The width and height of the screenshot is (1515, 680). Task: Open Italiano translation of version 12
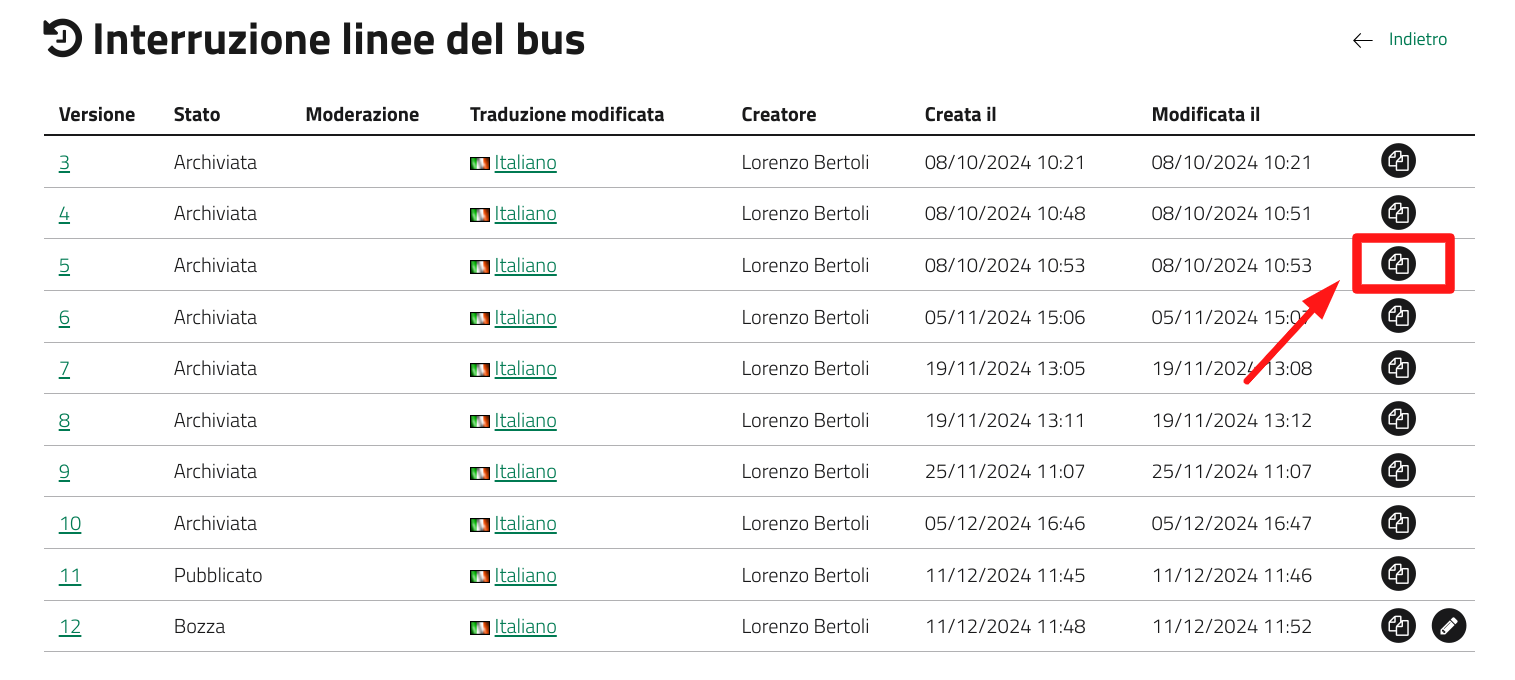[525, 627]
